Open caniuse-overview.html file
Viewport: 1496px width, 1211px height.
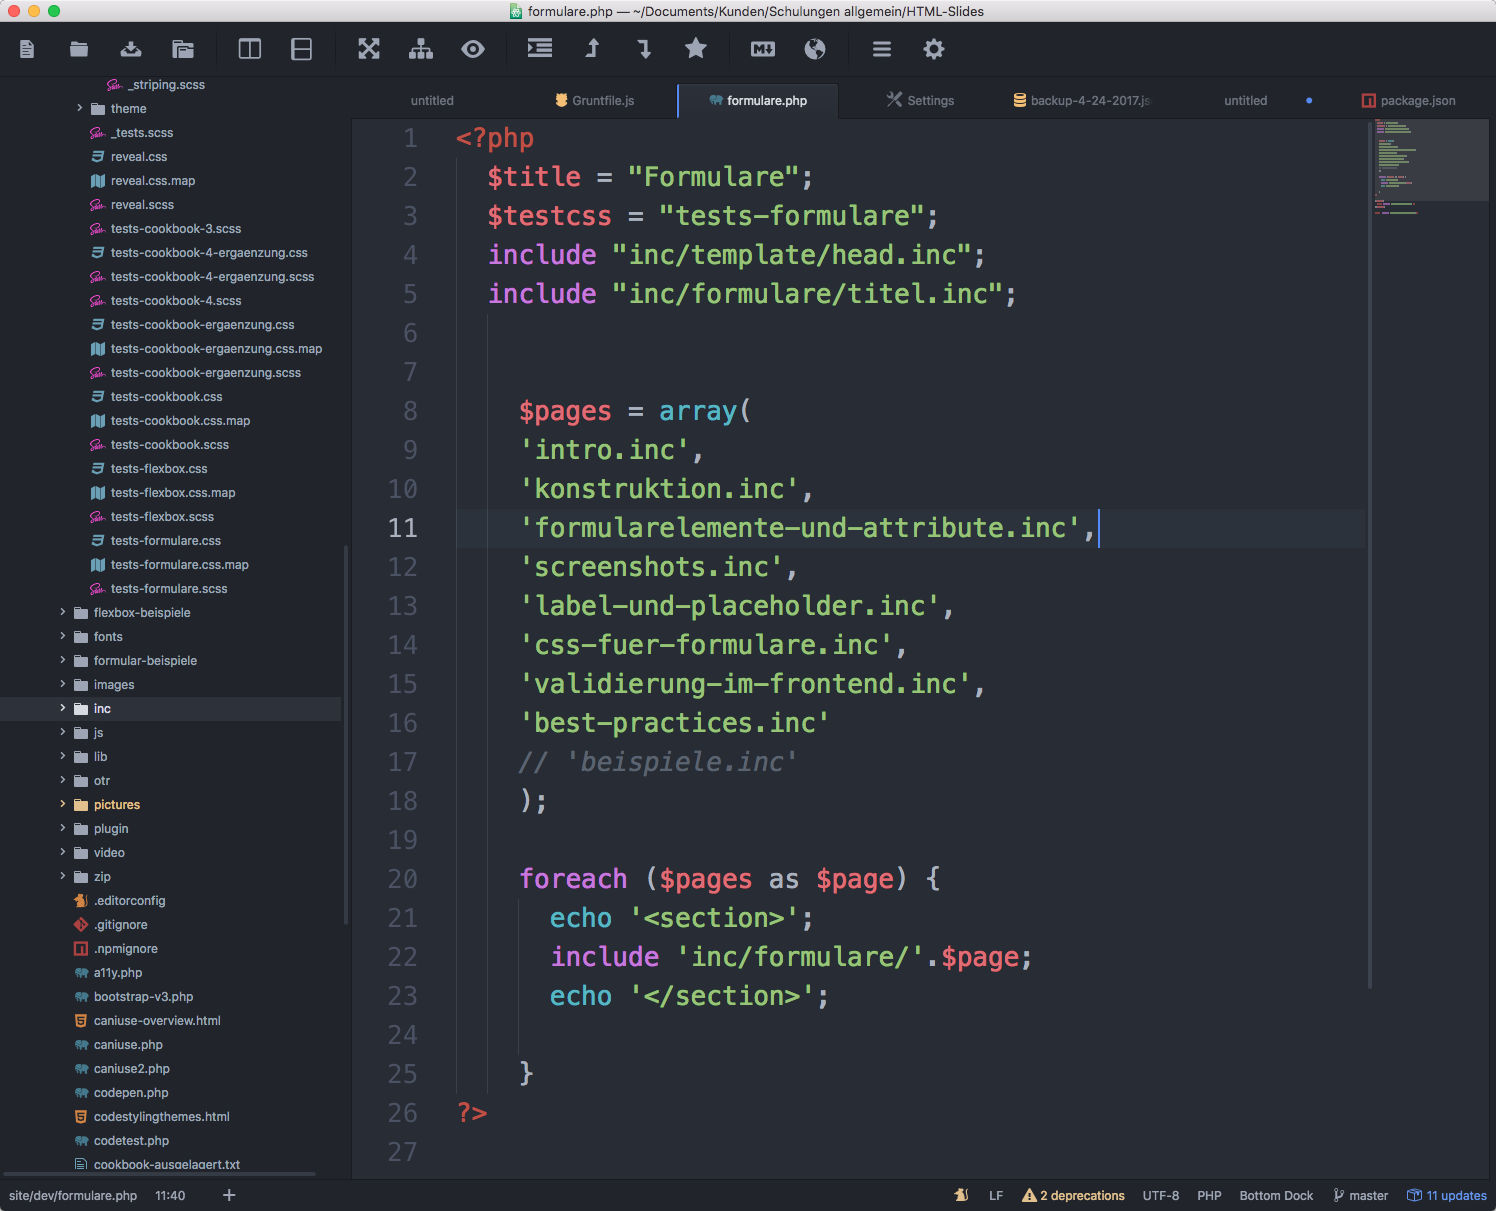[x=157, y=1021]
